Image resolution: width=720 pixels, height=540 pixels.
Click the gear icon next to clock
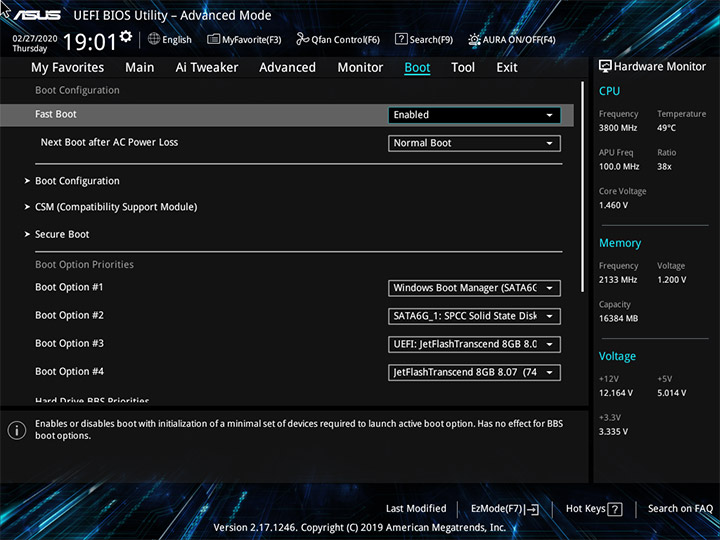(126, 36)
